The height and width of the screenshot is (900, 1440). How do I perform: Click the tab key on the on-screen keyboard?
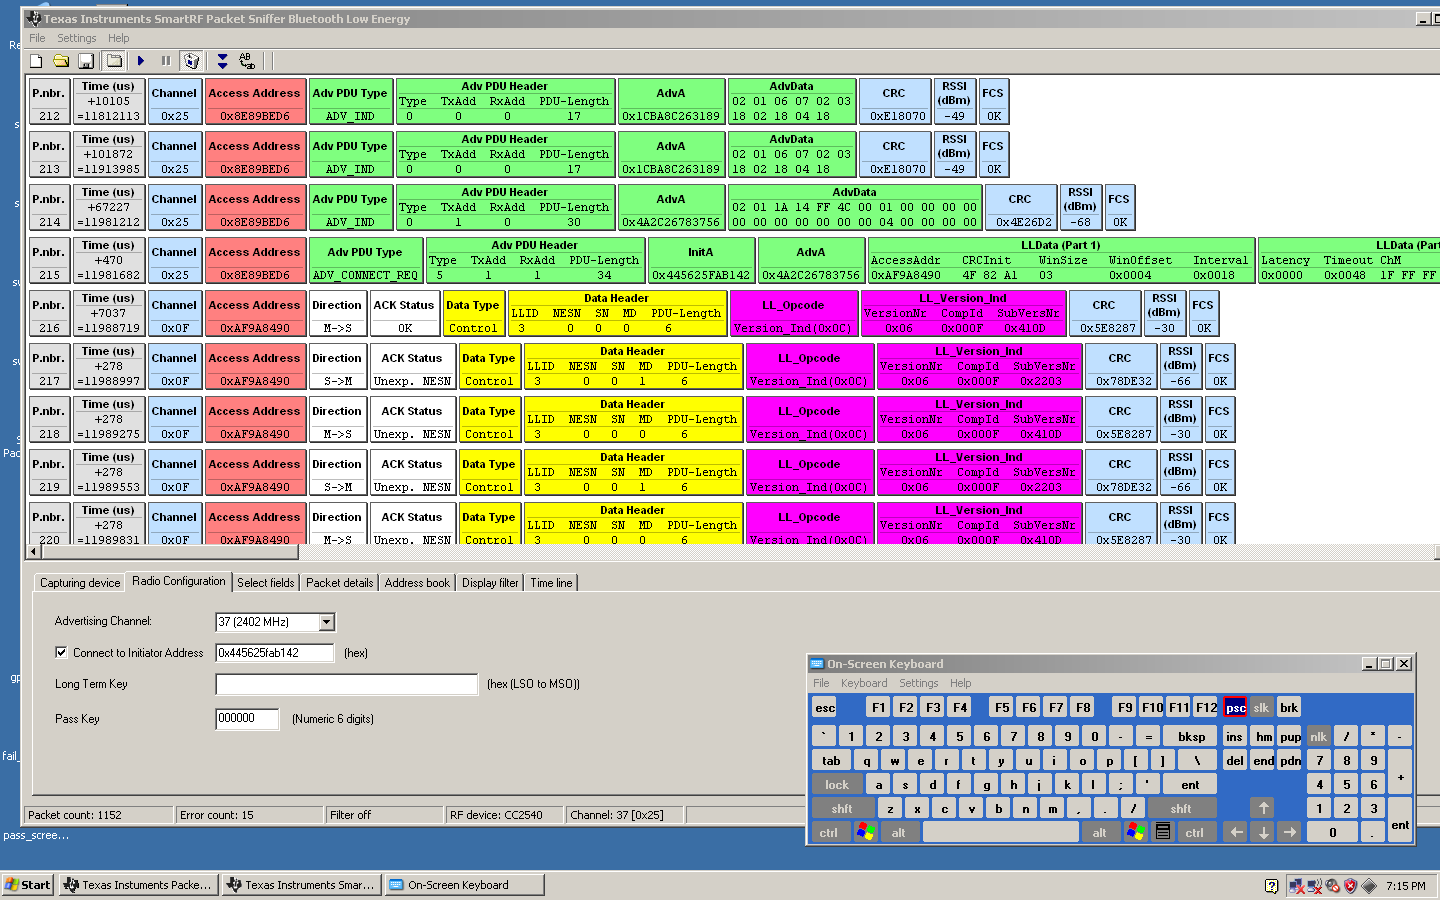tap(831, 761)
